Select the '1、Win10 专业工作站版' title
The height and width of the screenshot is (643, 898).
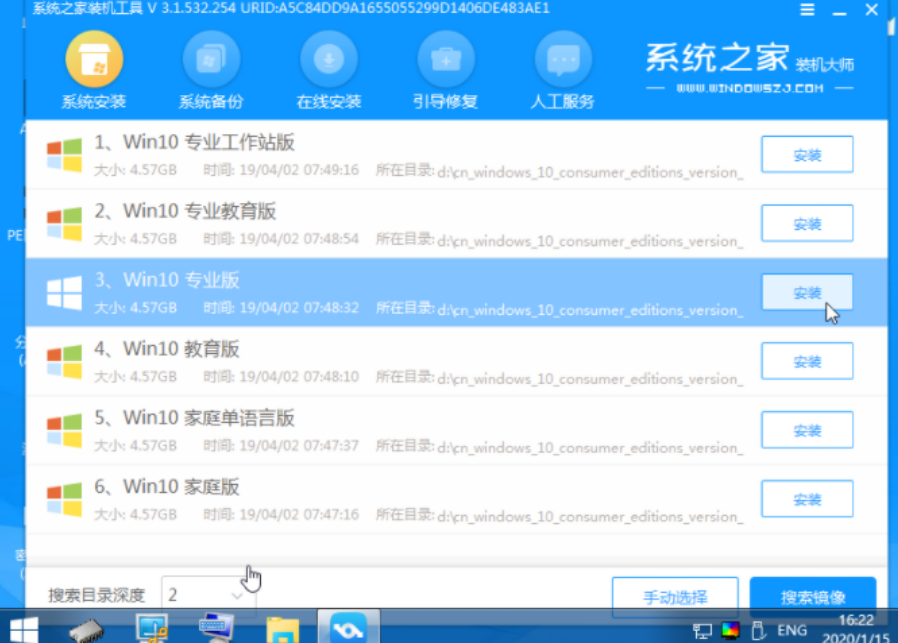pyautogui.click(x=194, y=142)
